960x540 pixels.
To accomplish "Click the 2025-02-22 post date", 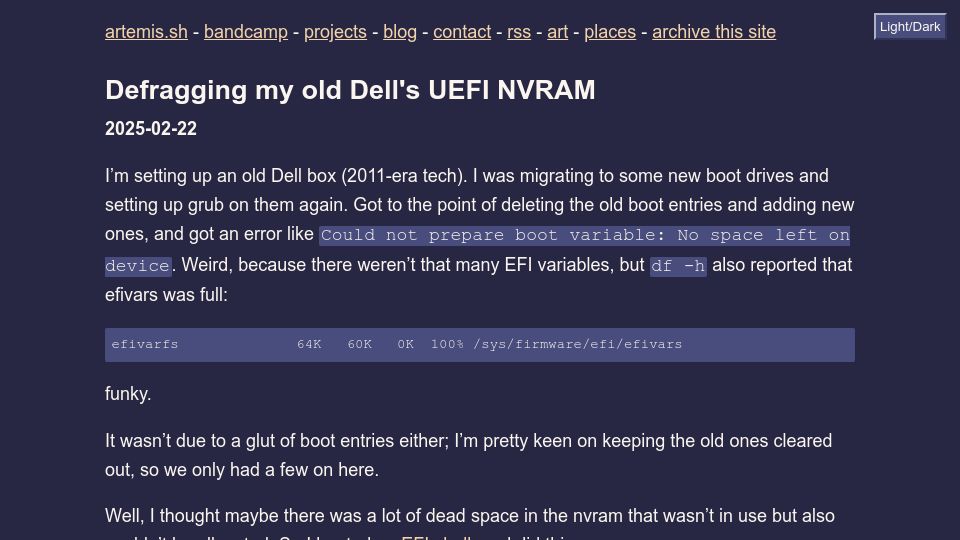I will [x=151, y=129].
